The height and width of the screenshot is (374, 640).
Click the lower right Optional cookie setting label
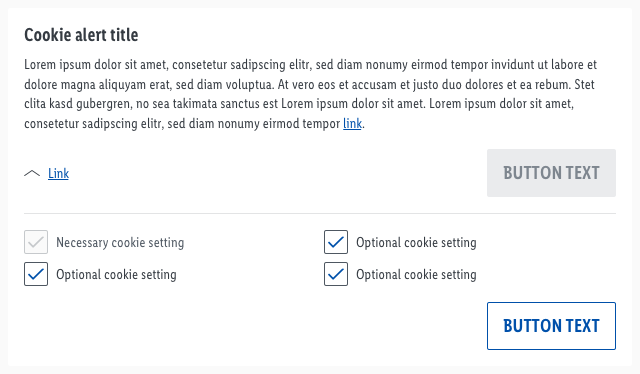[x=416, y=274]
